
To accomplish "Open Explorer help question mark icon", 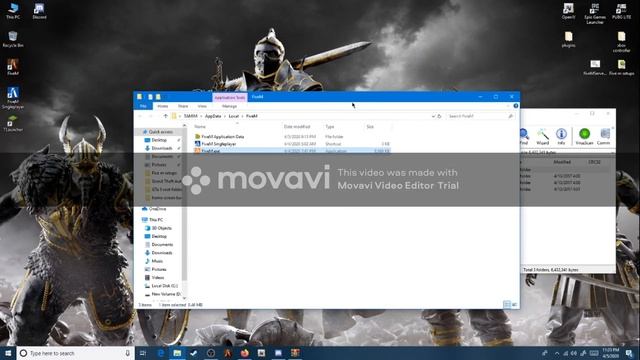I will (x=516, y=106).
